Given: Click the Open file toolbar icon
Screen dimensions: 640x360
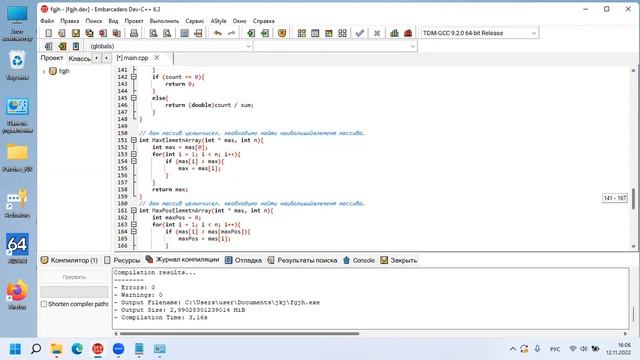Looking at the screenshot, I should pyautogui.click(x=62, y=33).
